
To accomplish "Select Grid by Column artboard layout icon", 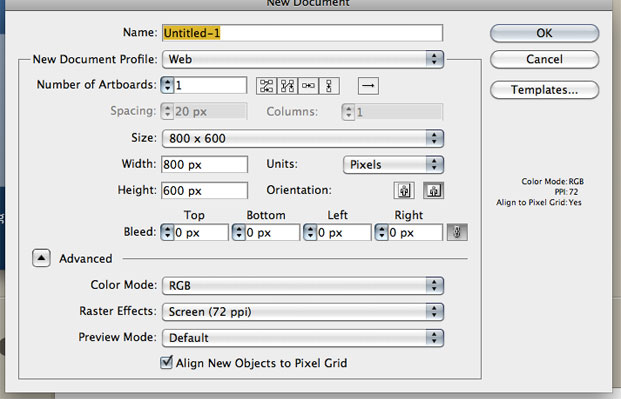I will point(287,86).
